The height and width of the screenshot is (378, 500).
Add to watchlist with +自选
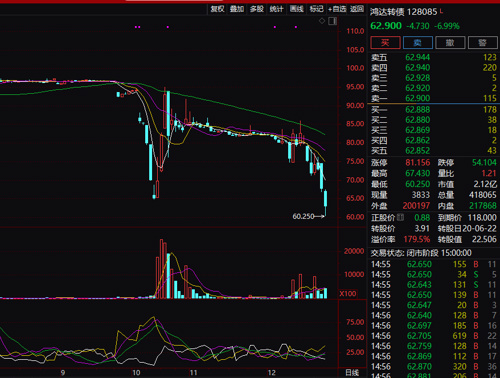coord(337,9)
